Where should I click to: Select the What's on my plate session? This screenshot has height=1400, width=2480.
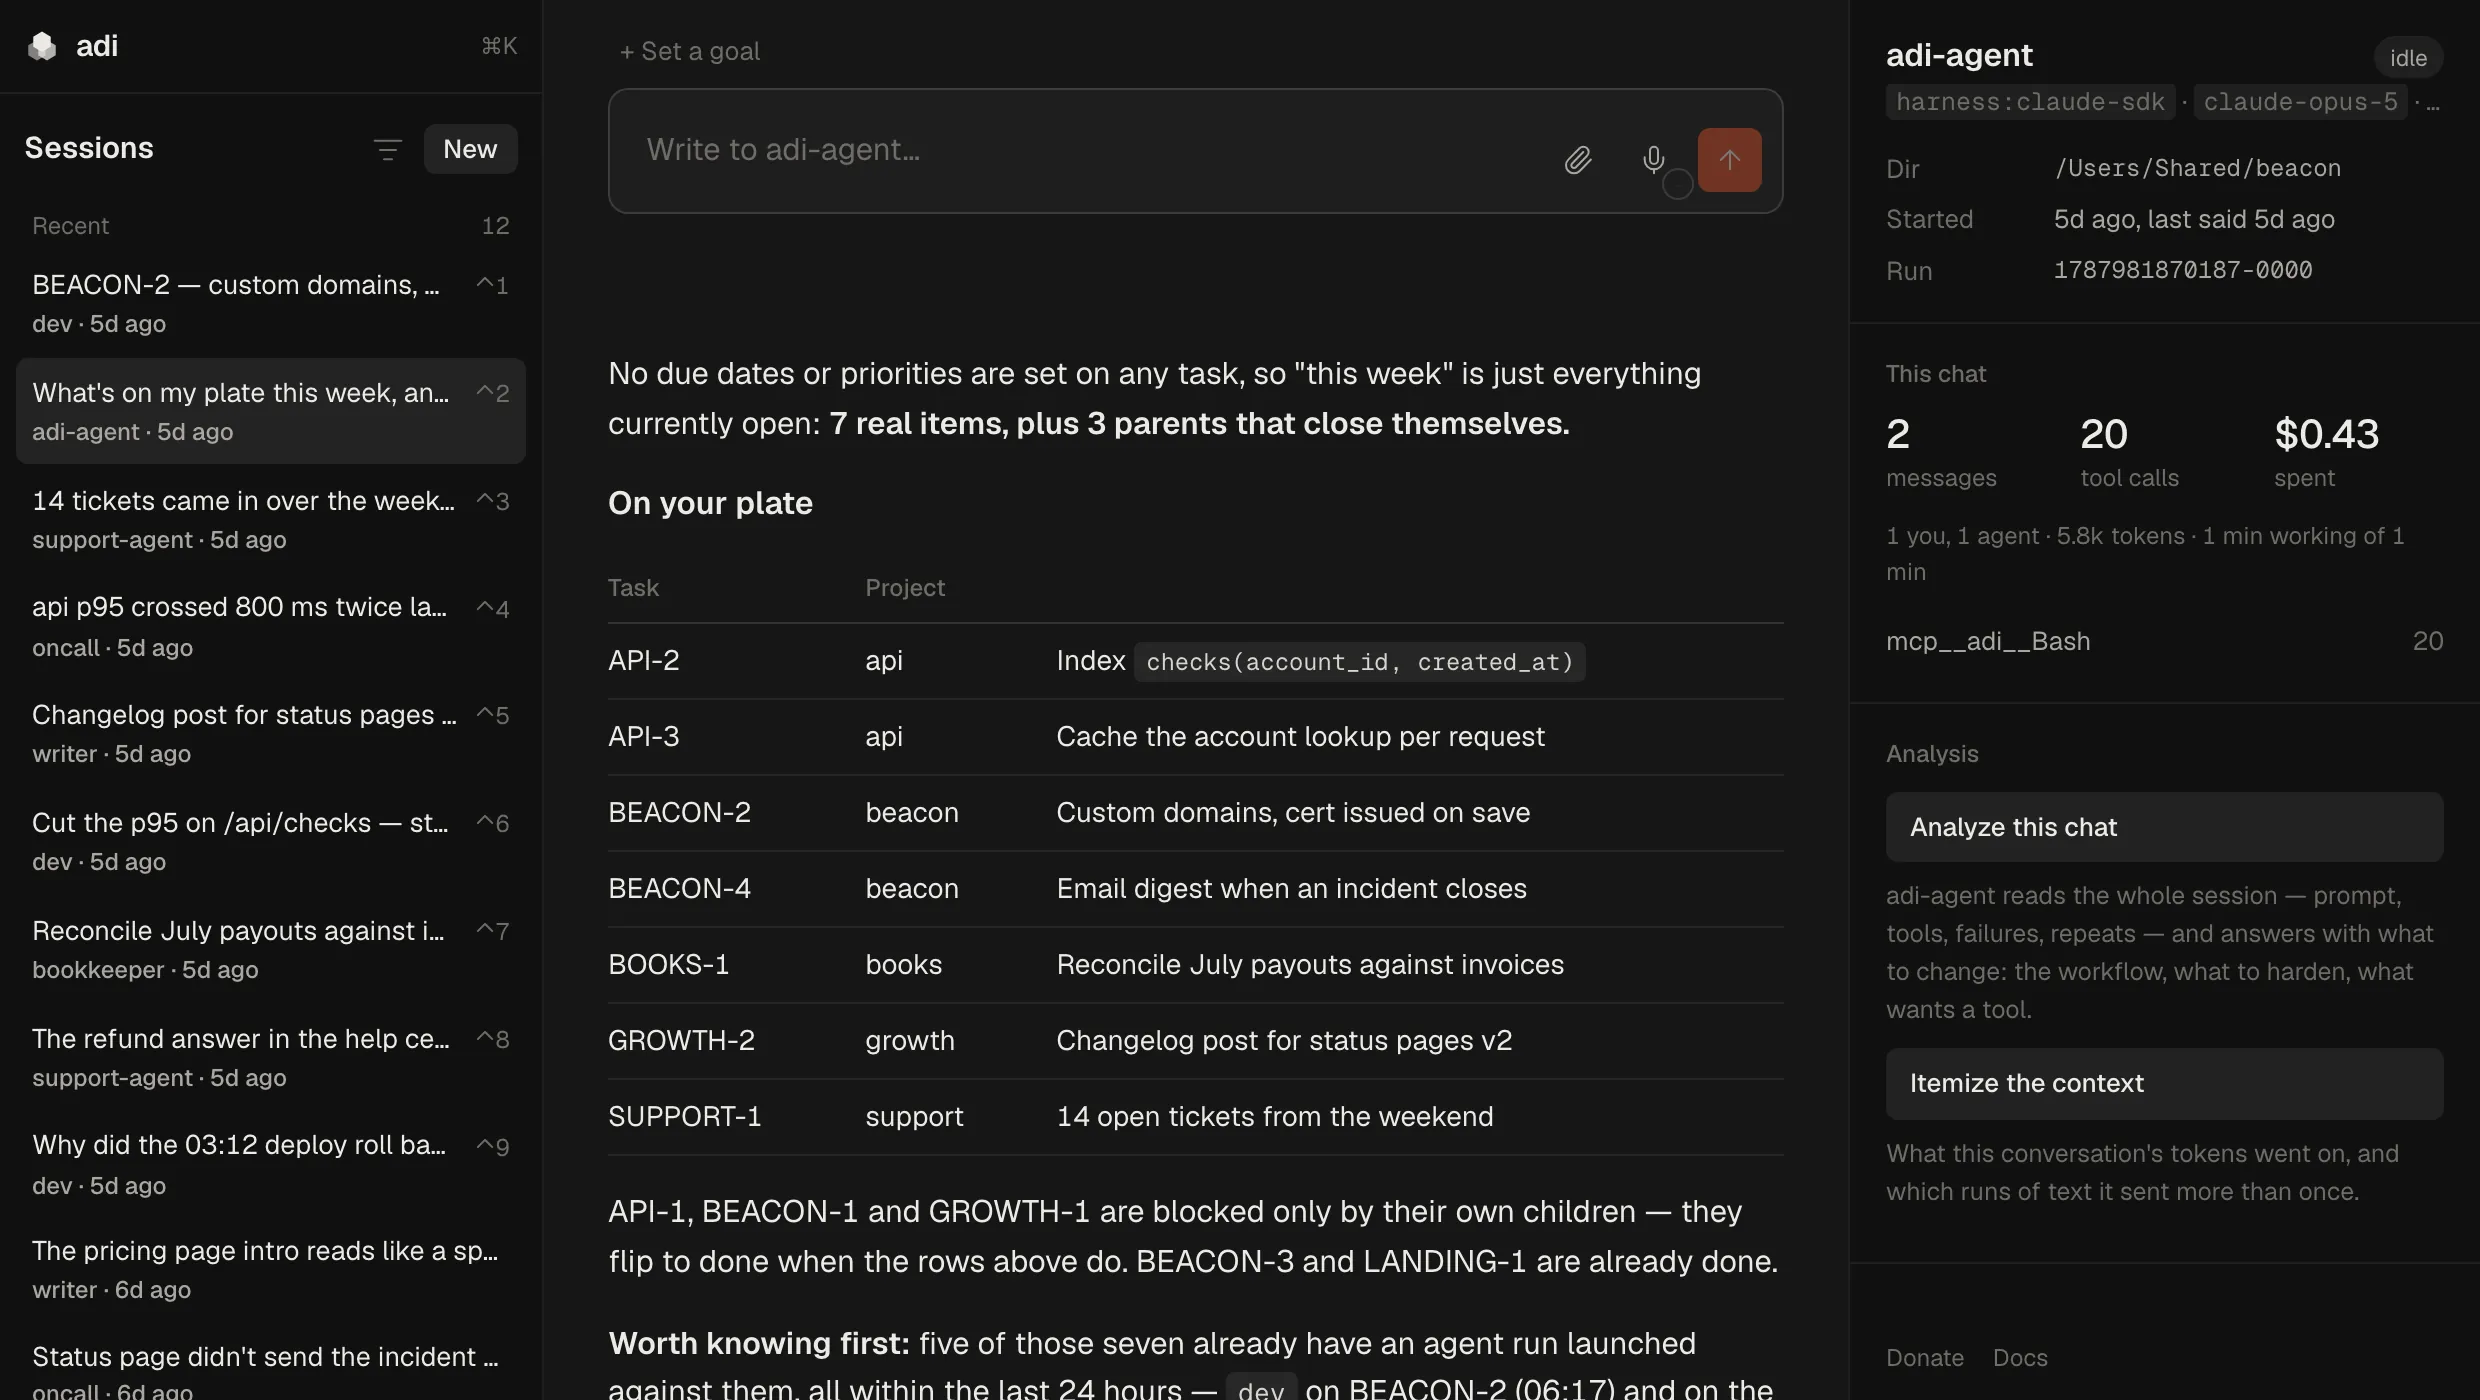click(x=271, y=411)
